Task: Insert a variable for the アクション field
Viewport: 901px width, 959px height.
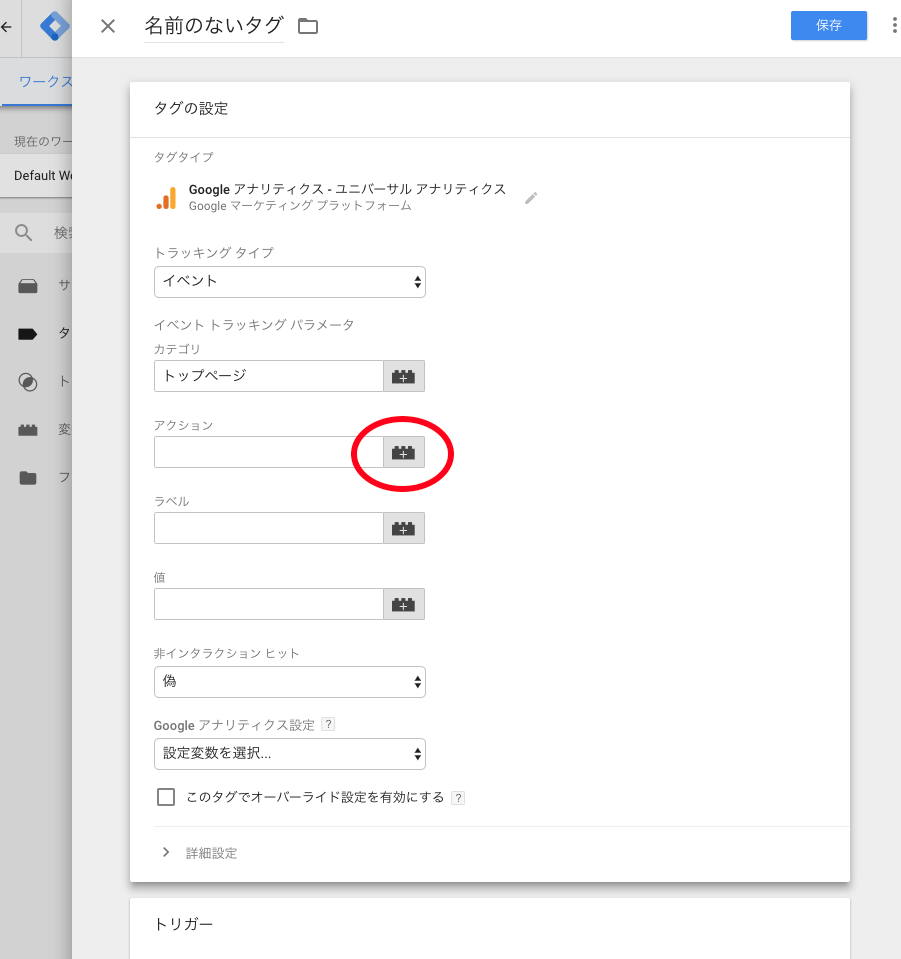Action: (x=403, y=452)
